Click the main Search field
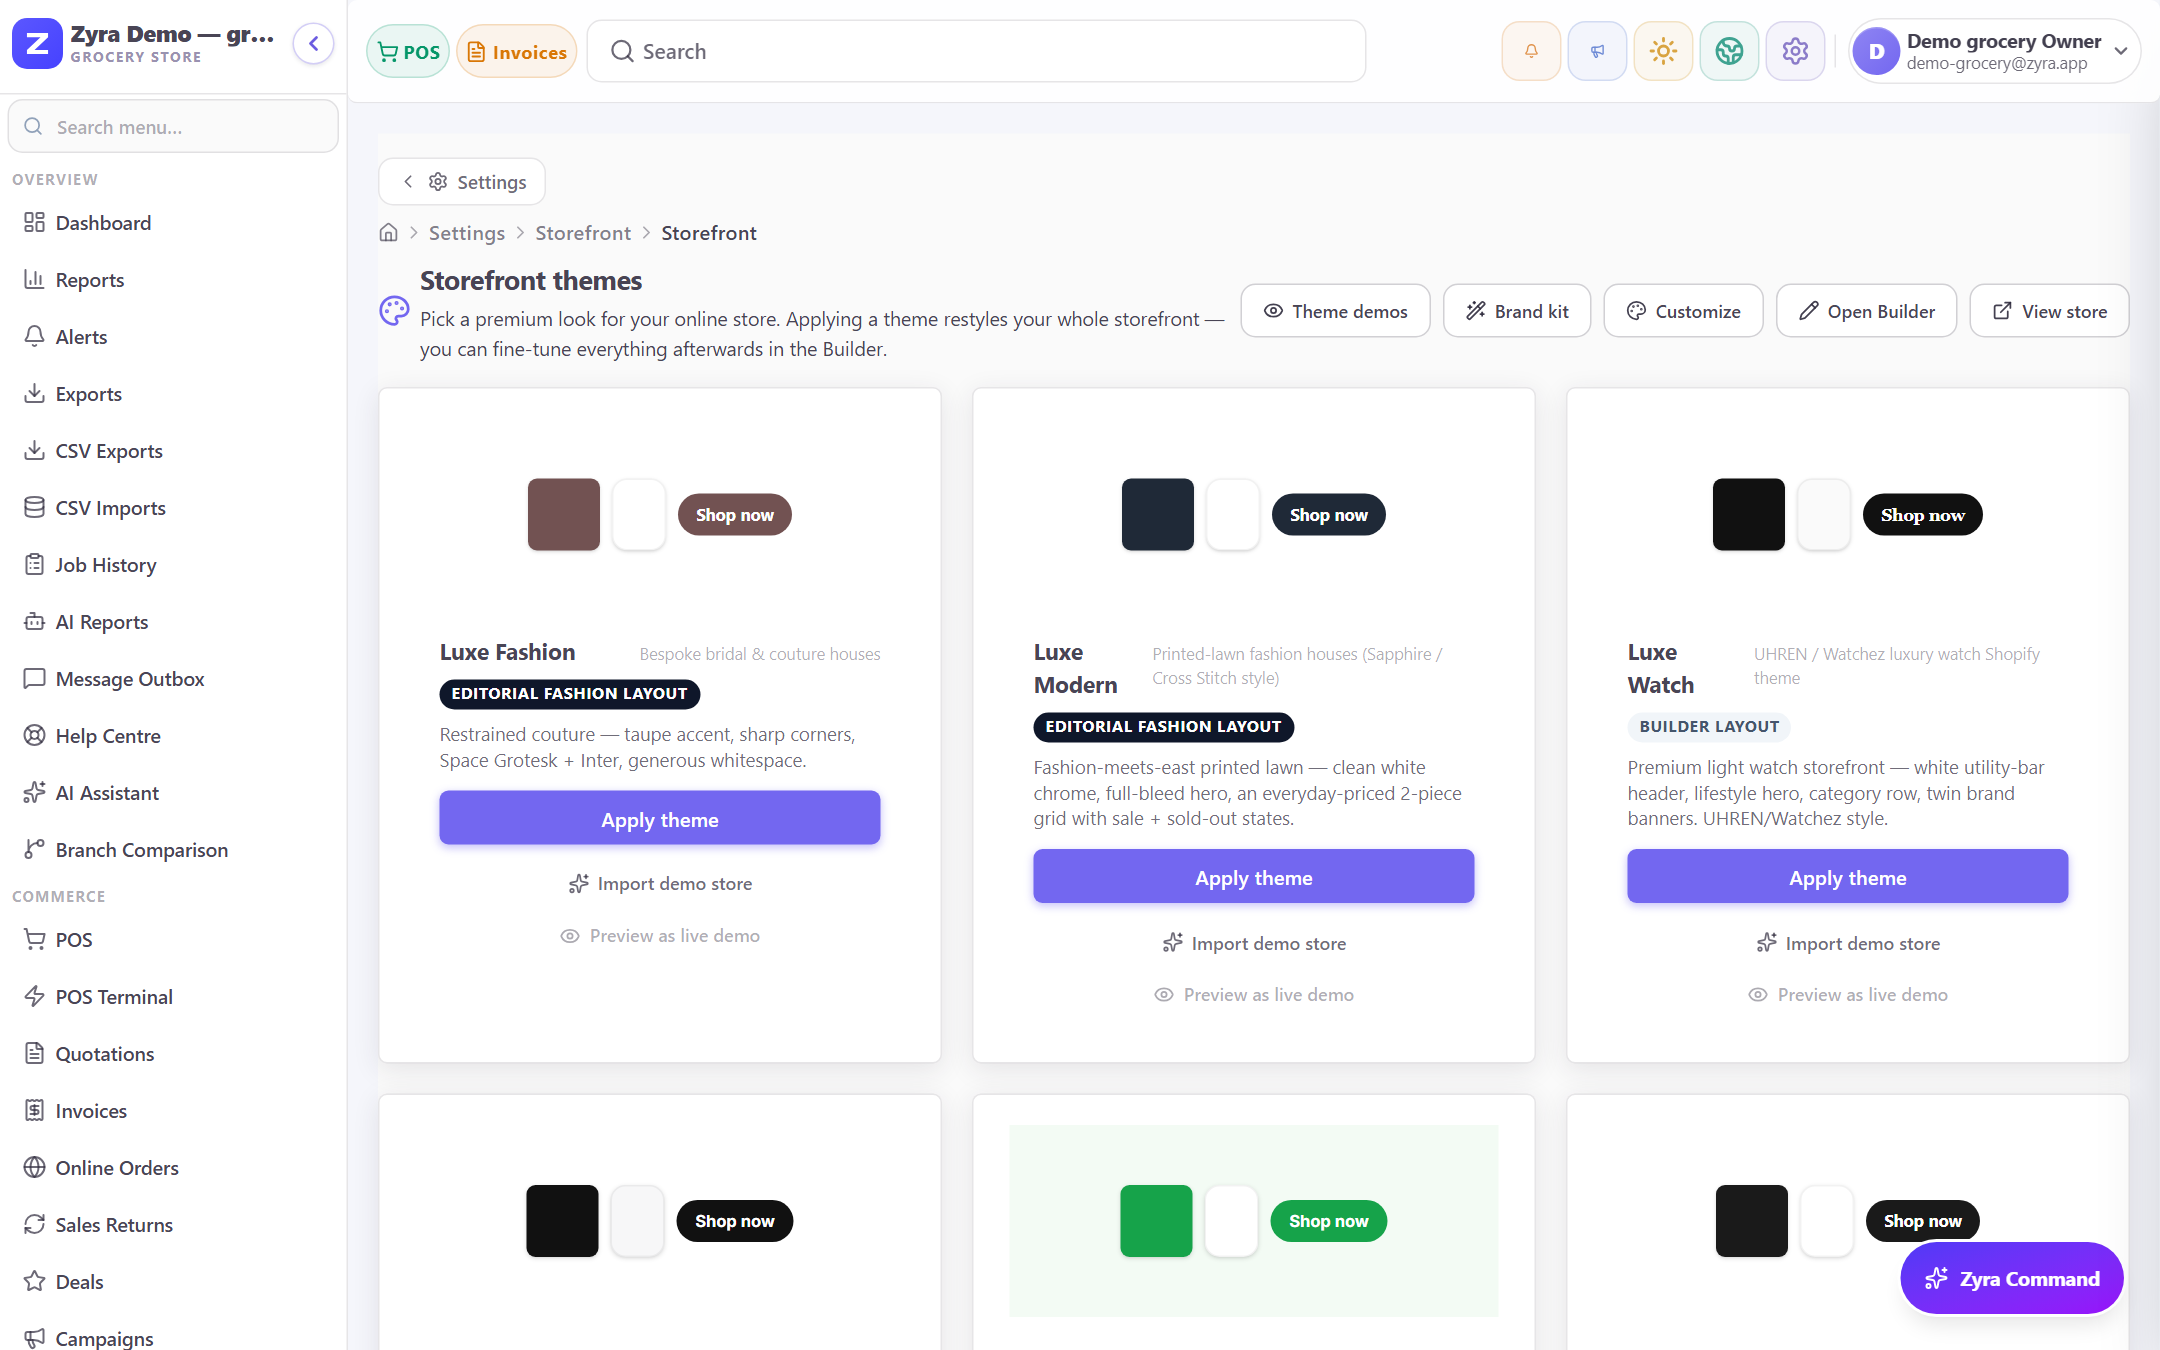Viewport: 2160px width, 1350px height. click(976, 51)
